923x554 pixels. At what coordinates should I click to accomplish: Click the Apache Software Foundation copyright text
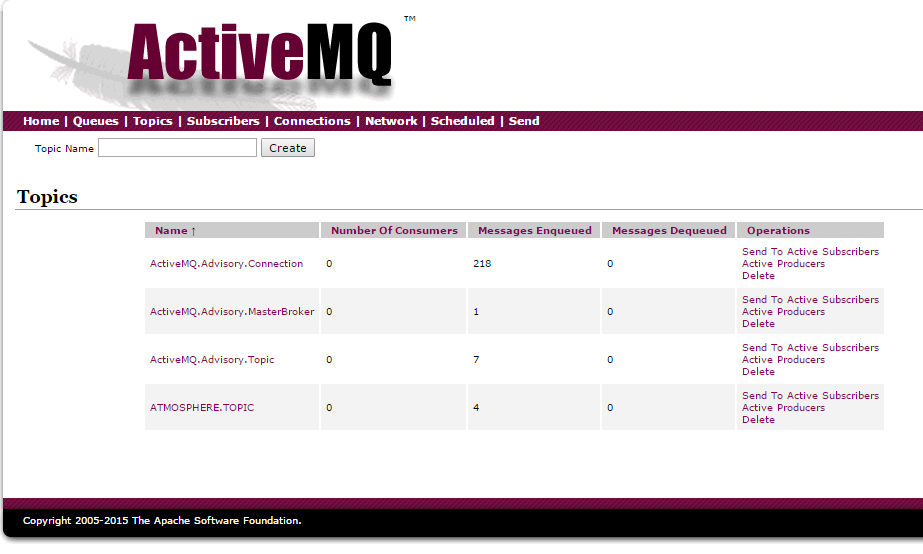tap(162, 520)
